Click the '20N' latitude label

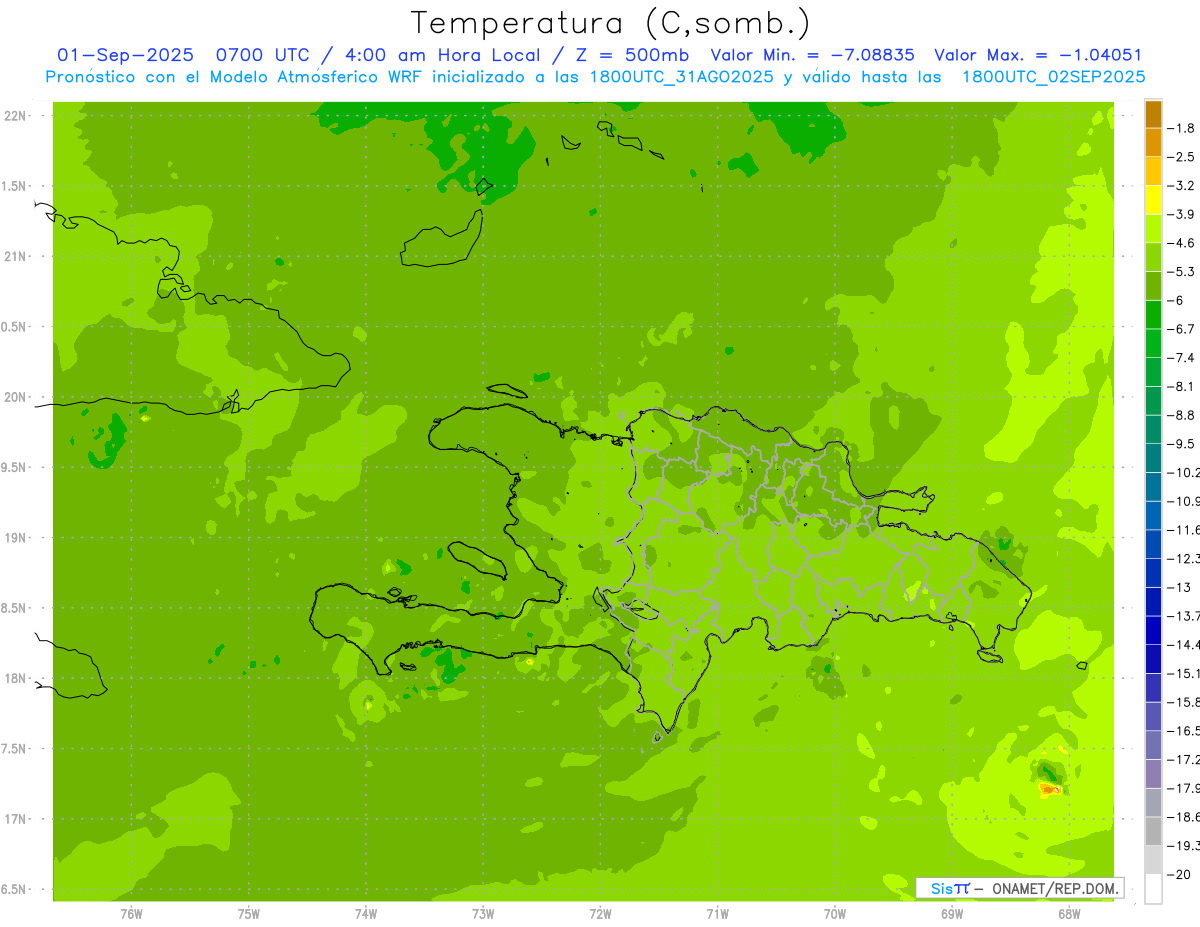point(16,397)
